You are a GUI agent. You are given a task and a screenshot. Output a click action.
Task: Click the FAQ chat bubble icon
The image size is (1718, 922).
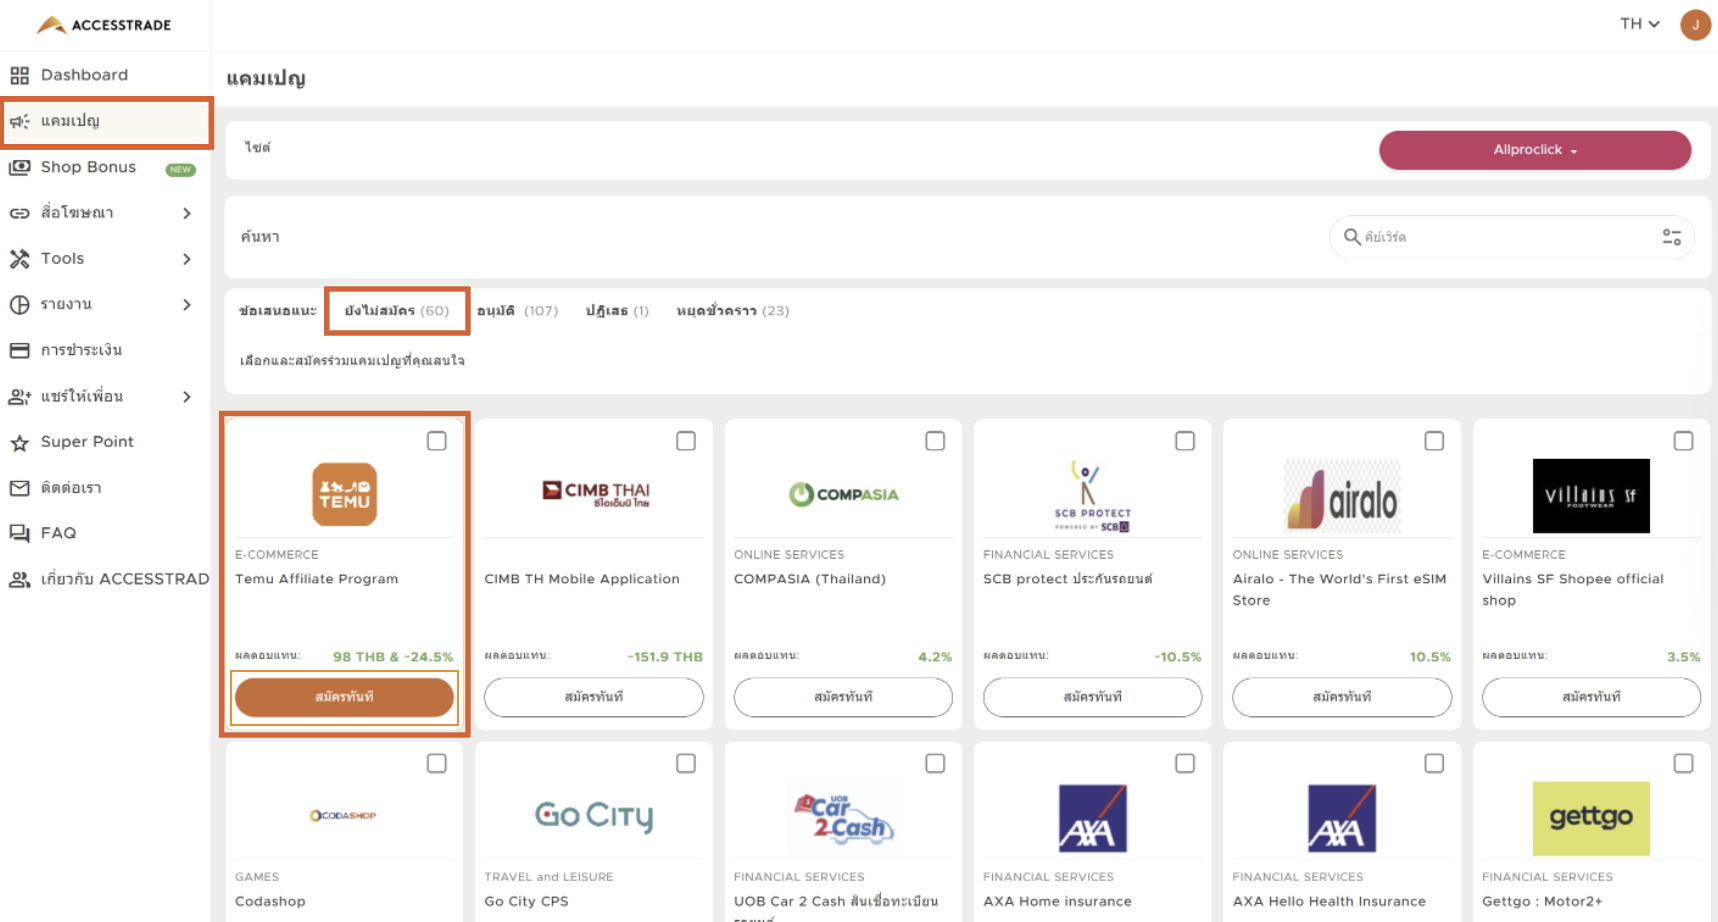(x=20, y=533)
